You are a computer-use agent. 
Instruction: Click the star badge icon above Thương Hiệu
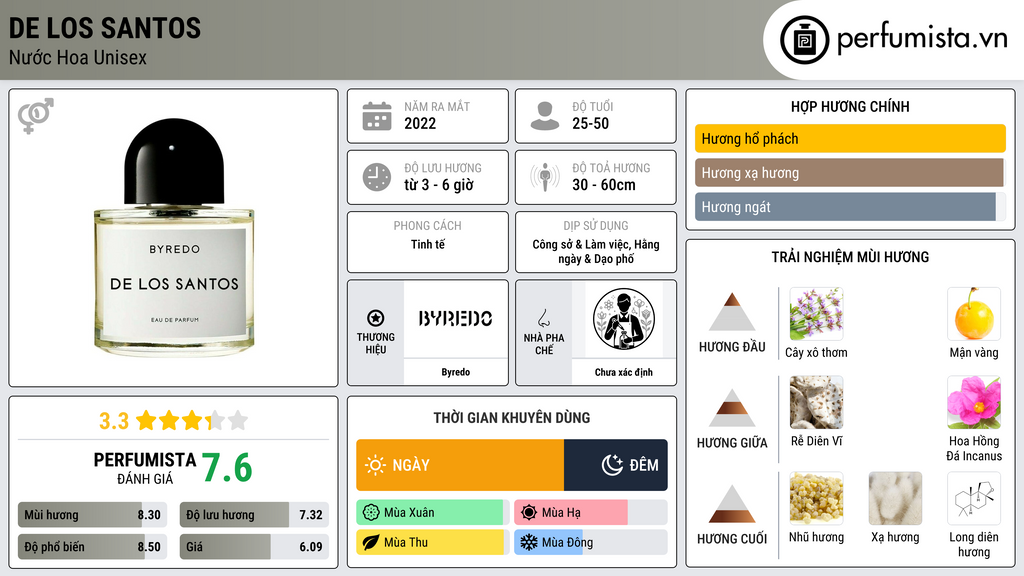point(376,318)
